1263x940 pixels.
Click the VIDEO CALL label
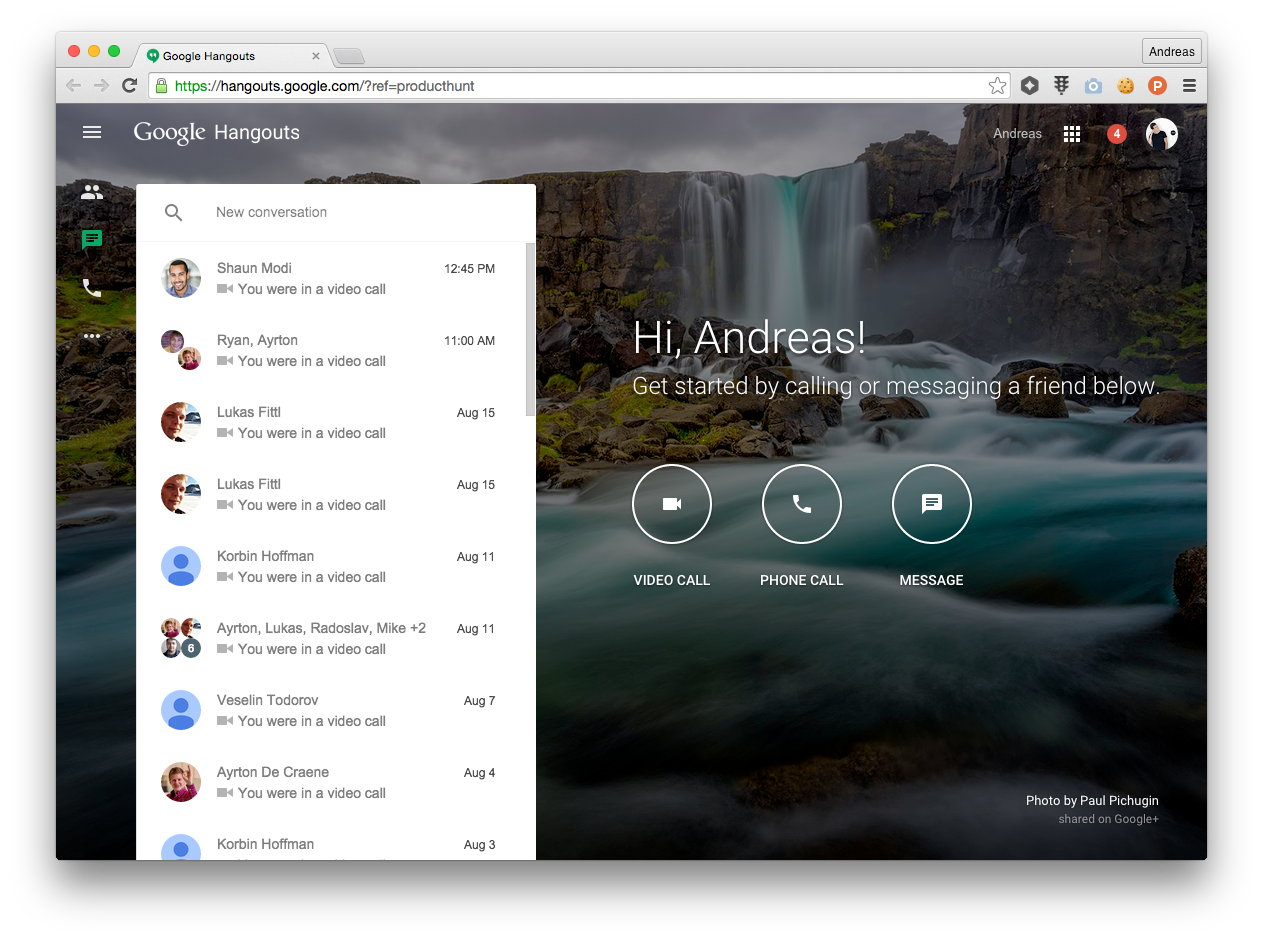[672, 580]
